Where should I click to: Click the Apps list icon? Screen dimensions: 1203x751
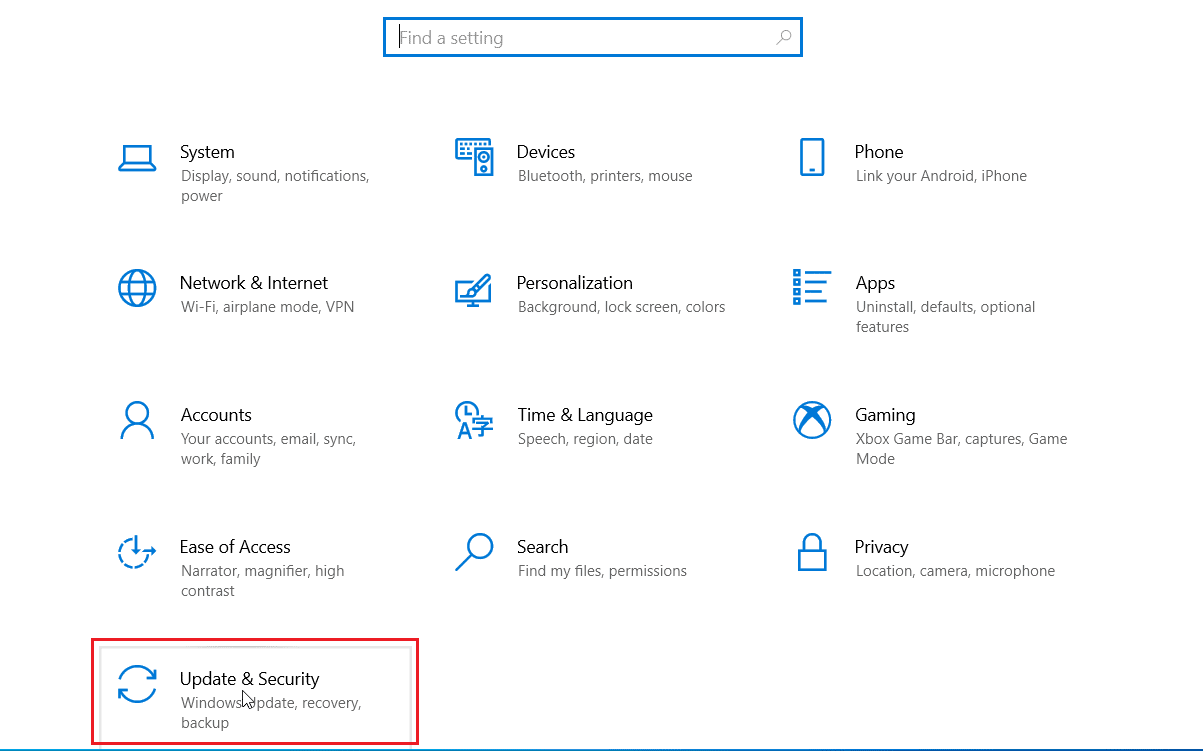click(x=811, y=286)
